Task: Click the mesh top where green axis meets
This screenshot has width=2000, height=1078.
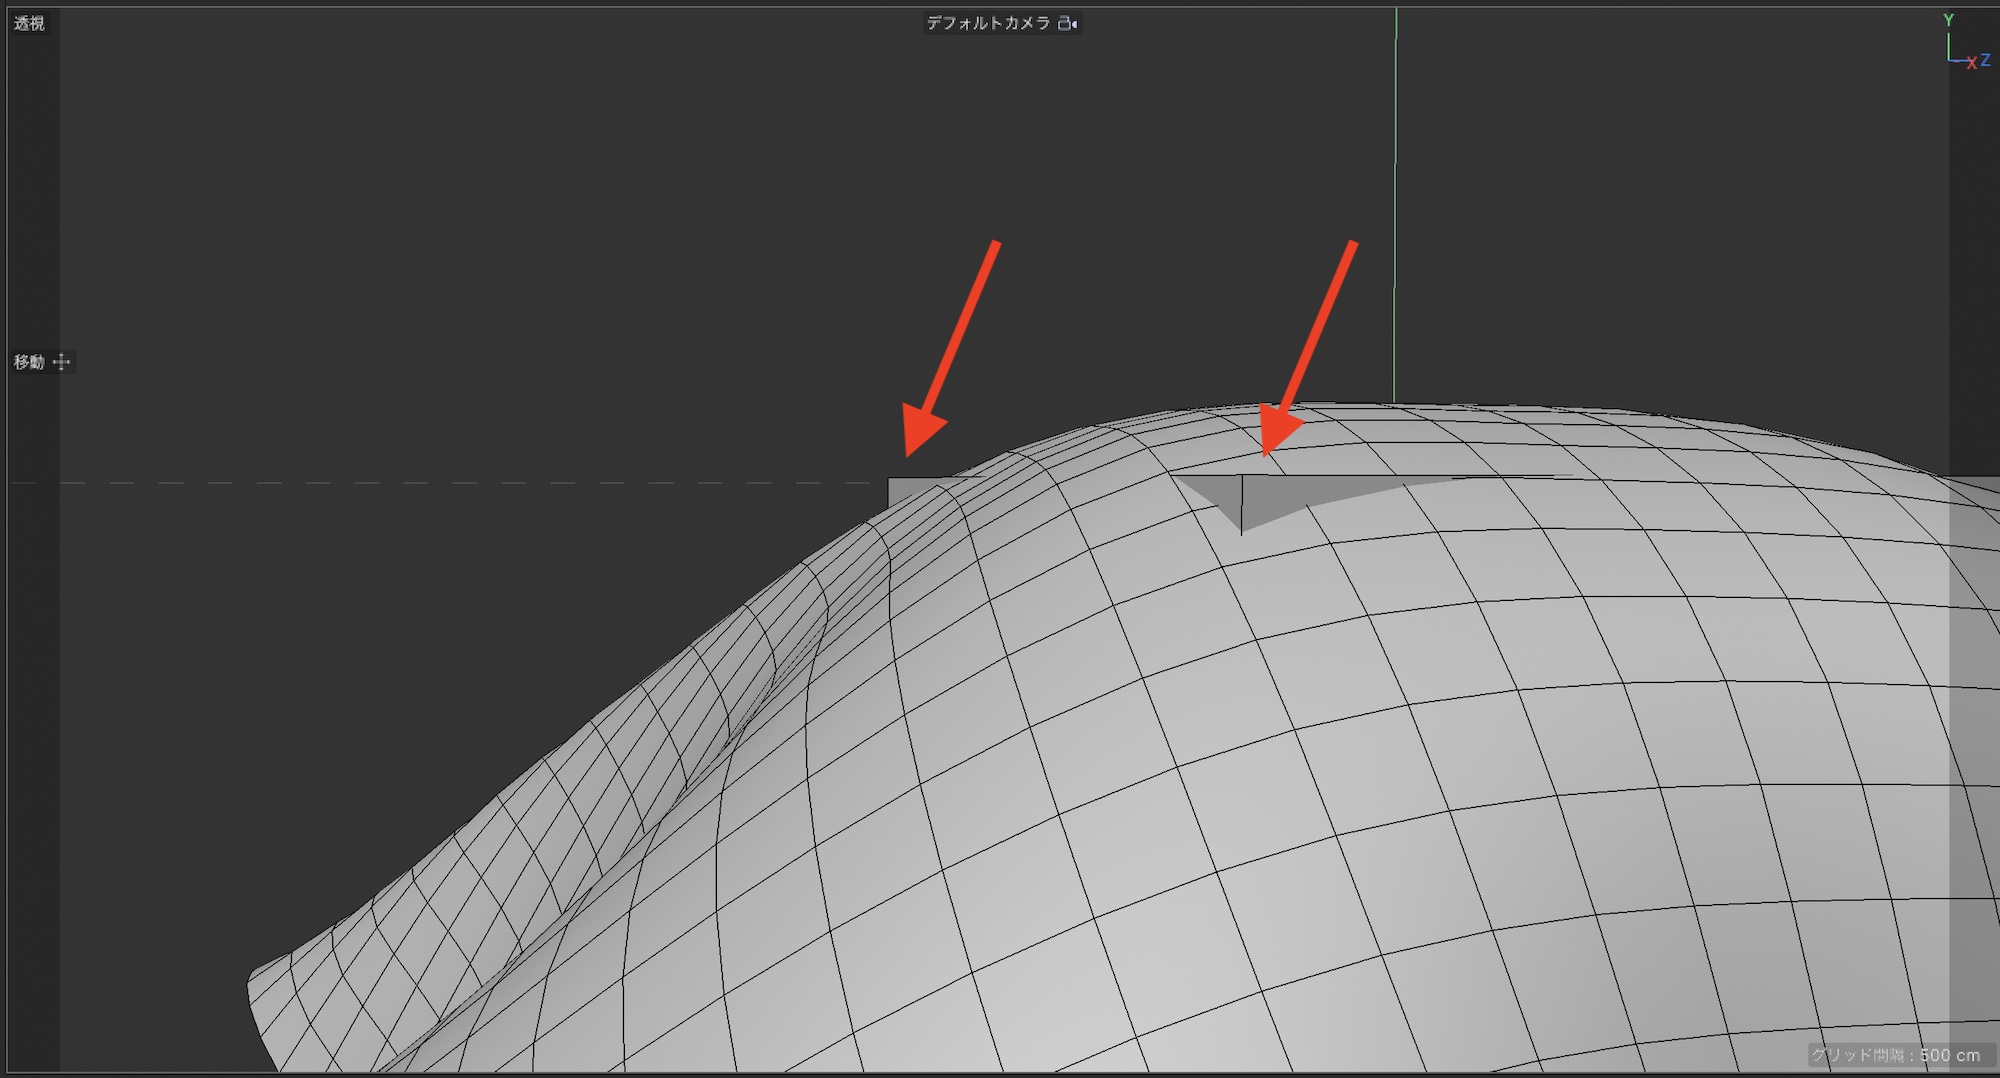Action: pos(1395,405)
